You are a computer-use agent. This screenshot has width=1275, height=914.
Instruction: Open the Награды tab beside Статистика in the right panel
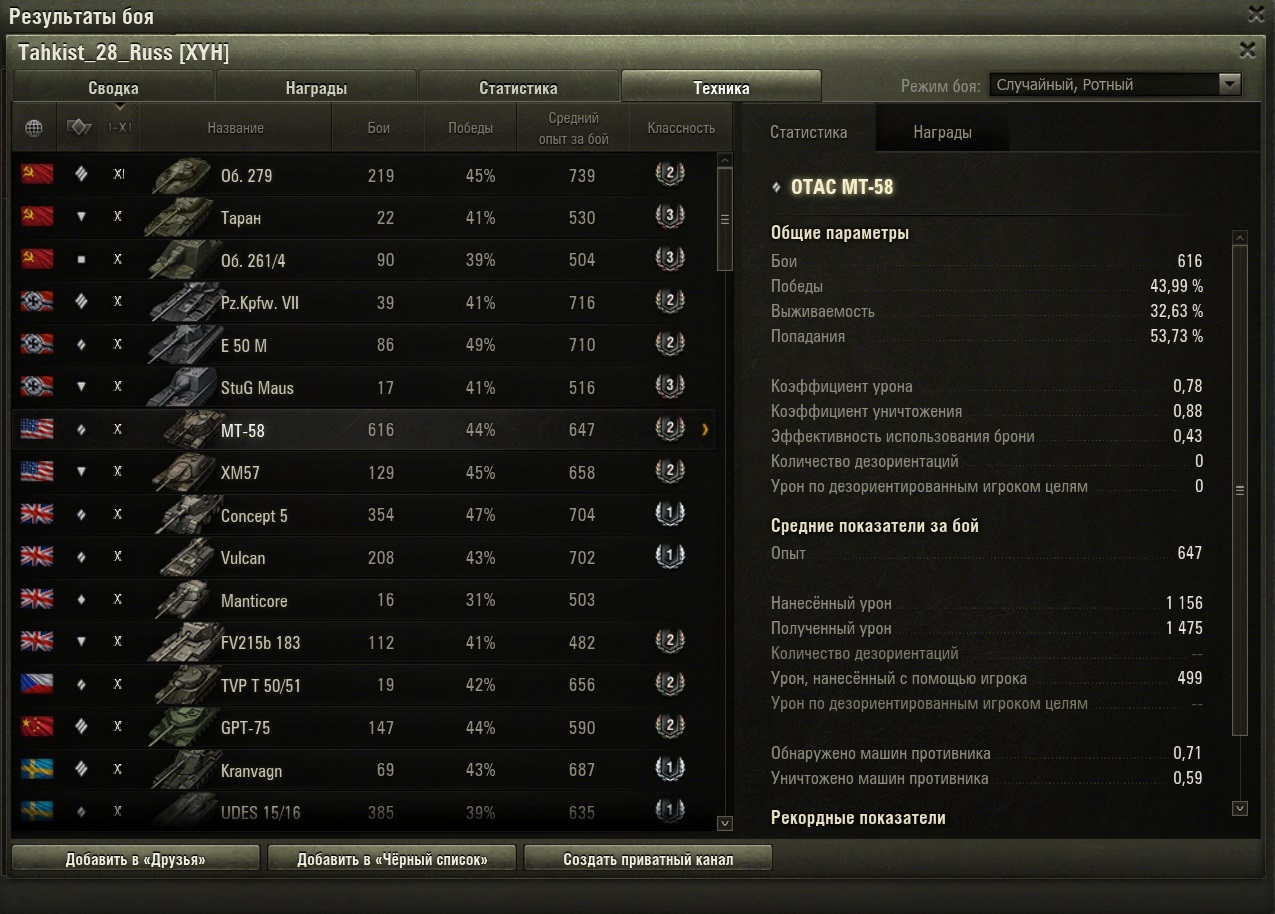click(942, 132)
